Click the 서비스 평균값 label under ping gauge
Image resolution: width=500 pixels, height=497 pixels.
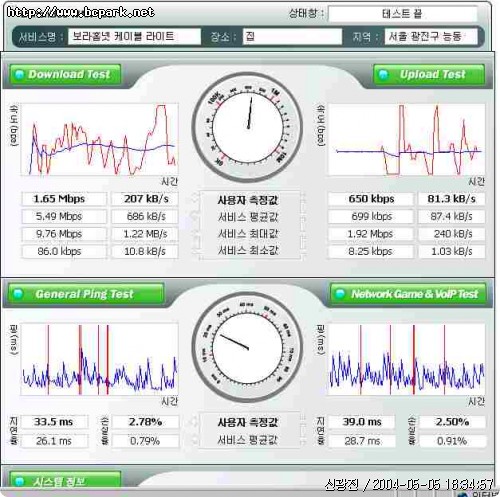[247, 440]
